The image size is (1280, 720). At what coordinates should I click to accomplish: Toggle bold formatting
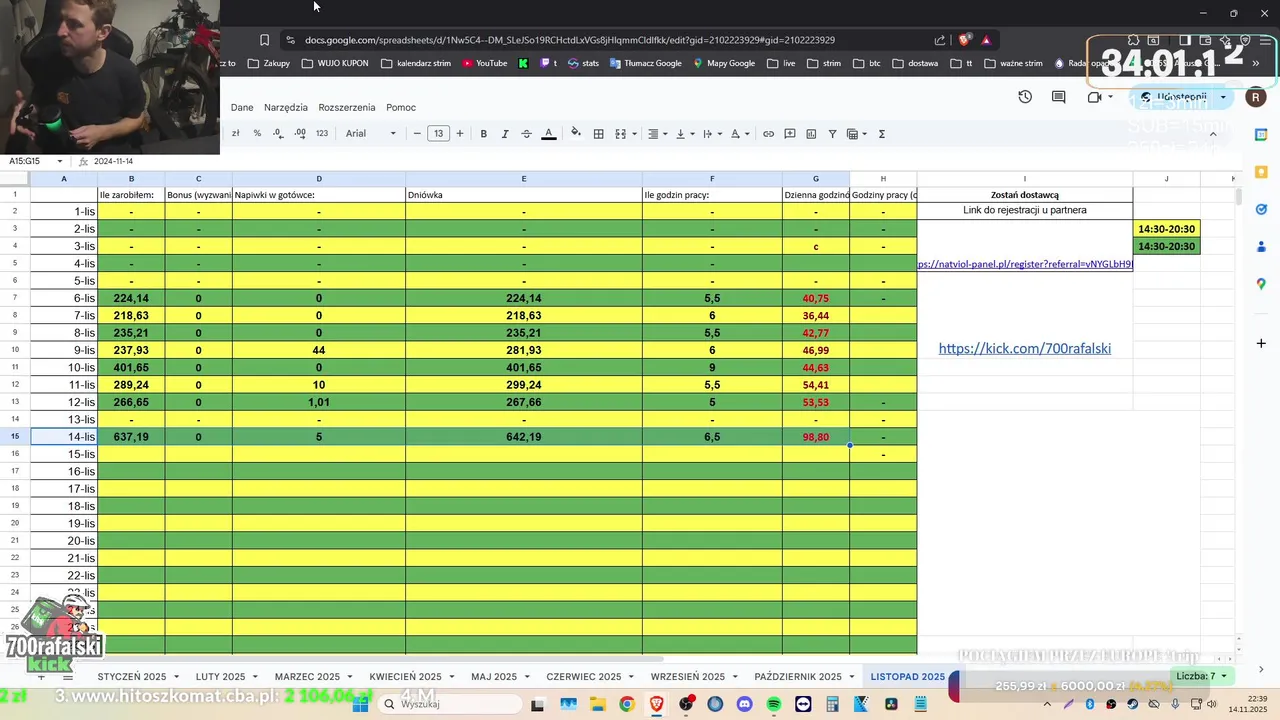(484, 133)
